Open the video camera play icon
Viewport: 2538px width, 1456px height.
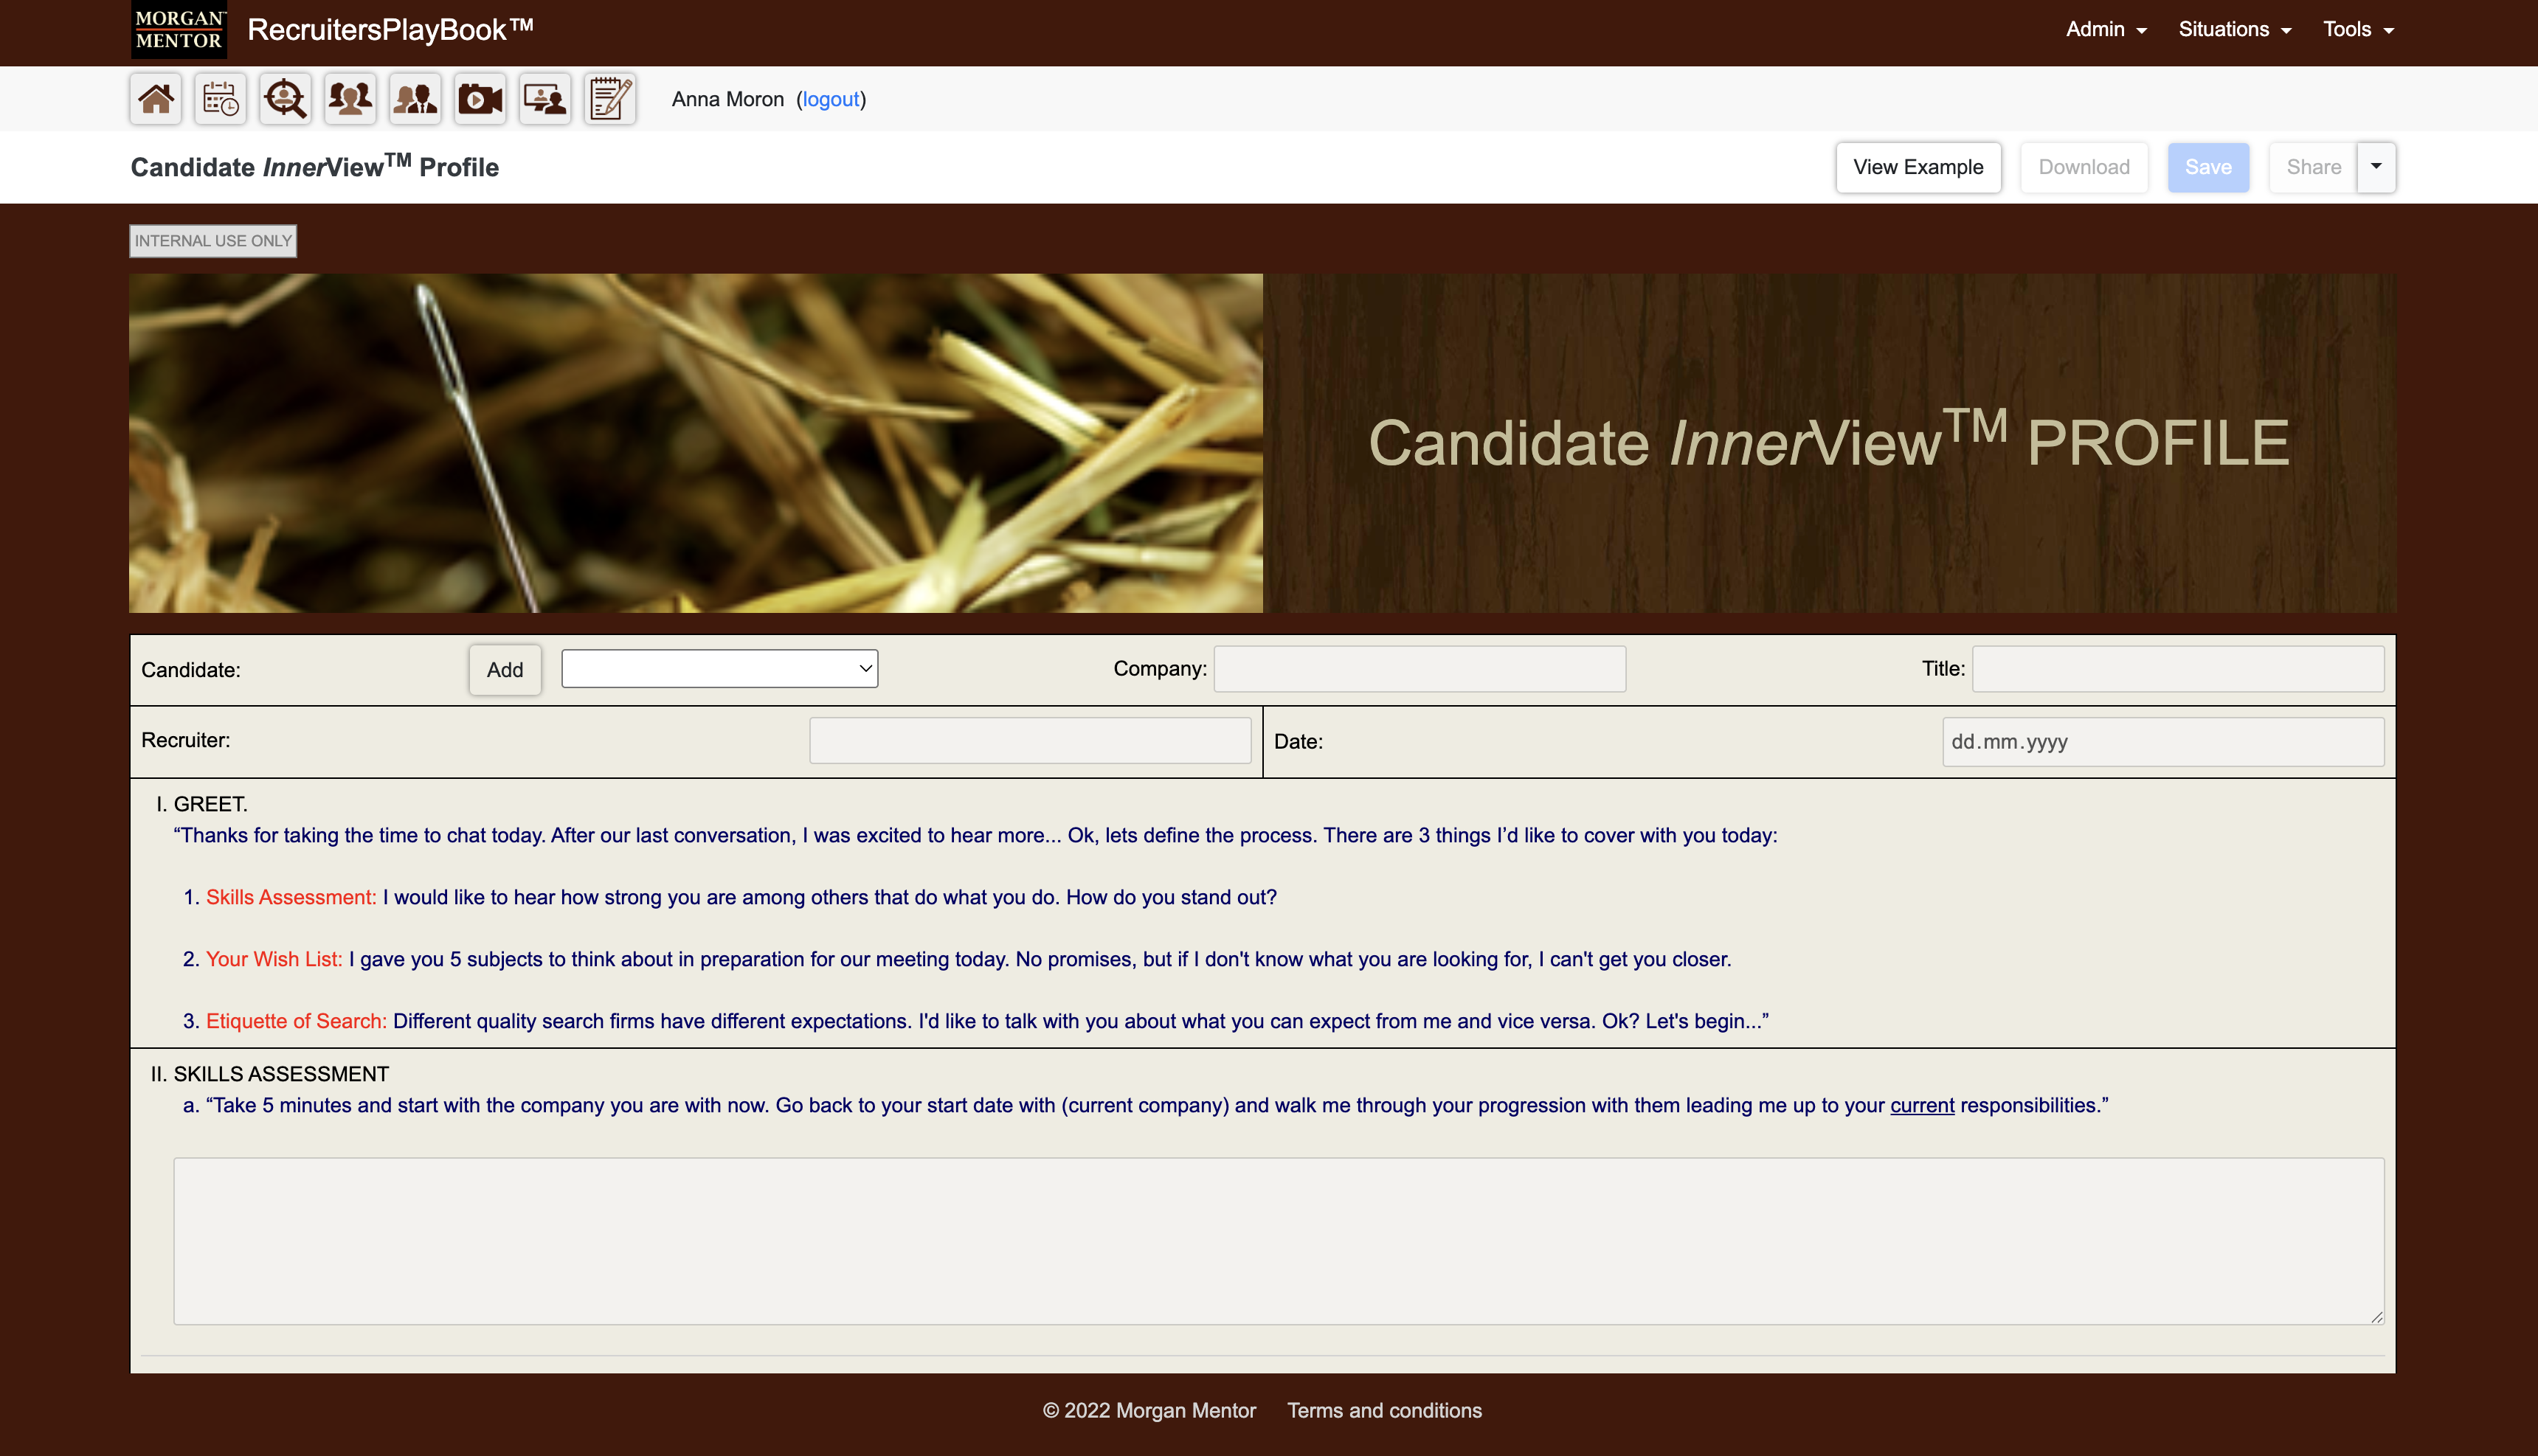point(480,99)
